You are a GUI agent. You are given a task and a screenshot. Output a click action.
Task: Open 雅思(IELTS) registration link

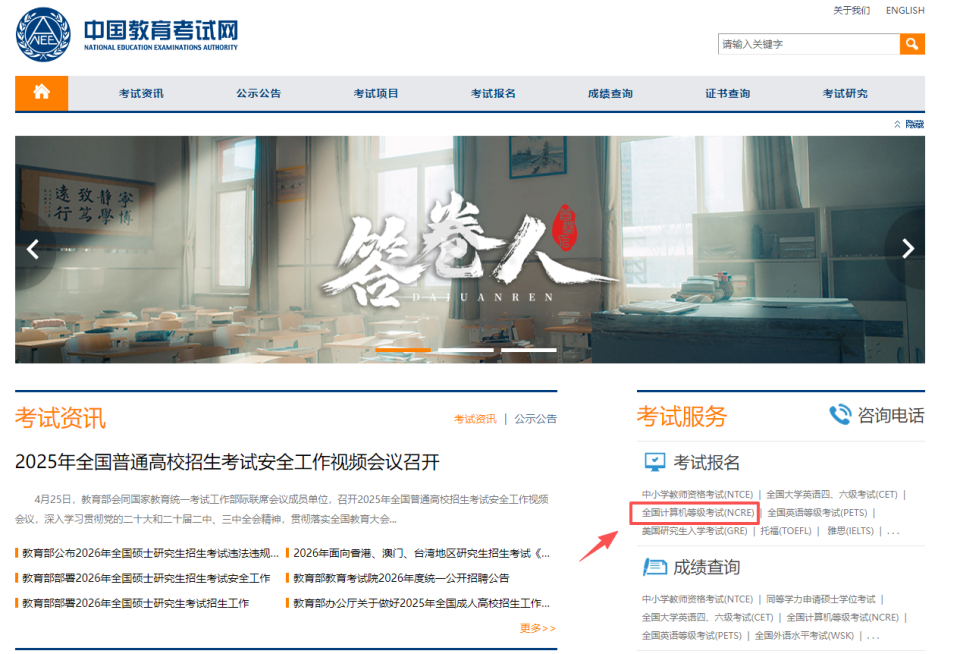[850, 531]
